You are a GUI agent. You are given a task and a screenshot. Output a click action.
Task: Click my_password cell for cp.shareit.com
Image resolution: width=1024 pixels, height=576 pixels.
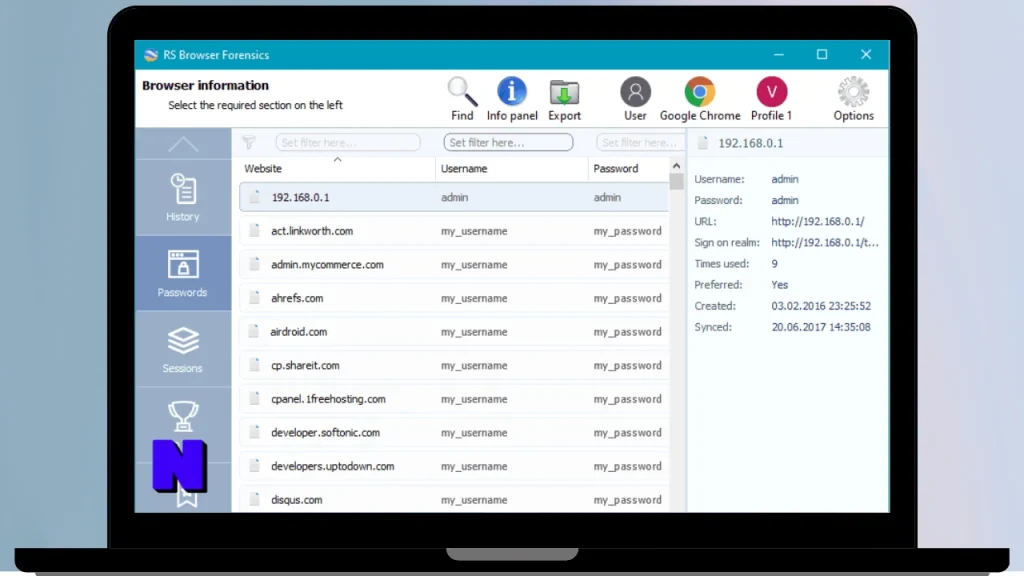628,366
